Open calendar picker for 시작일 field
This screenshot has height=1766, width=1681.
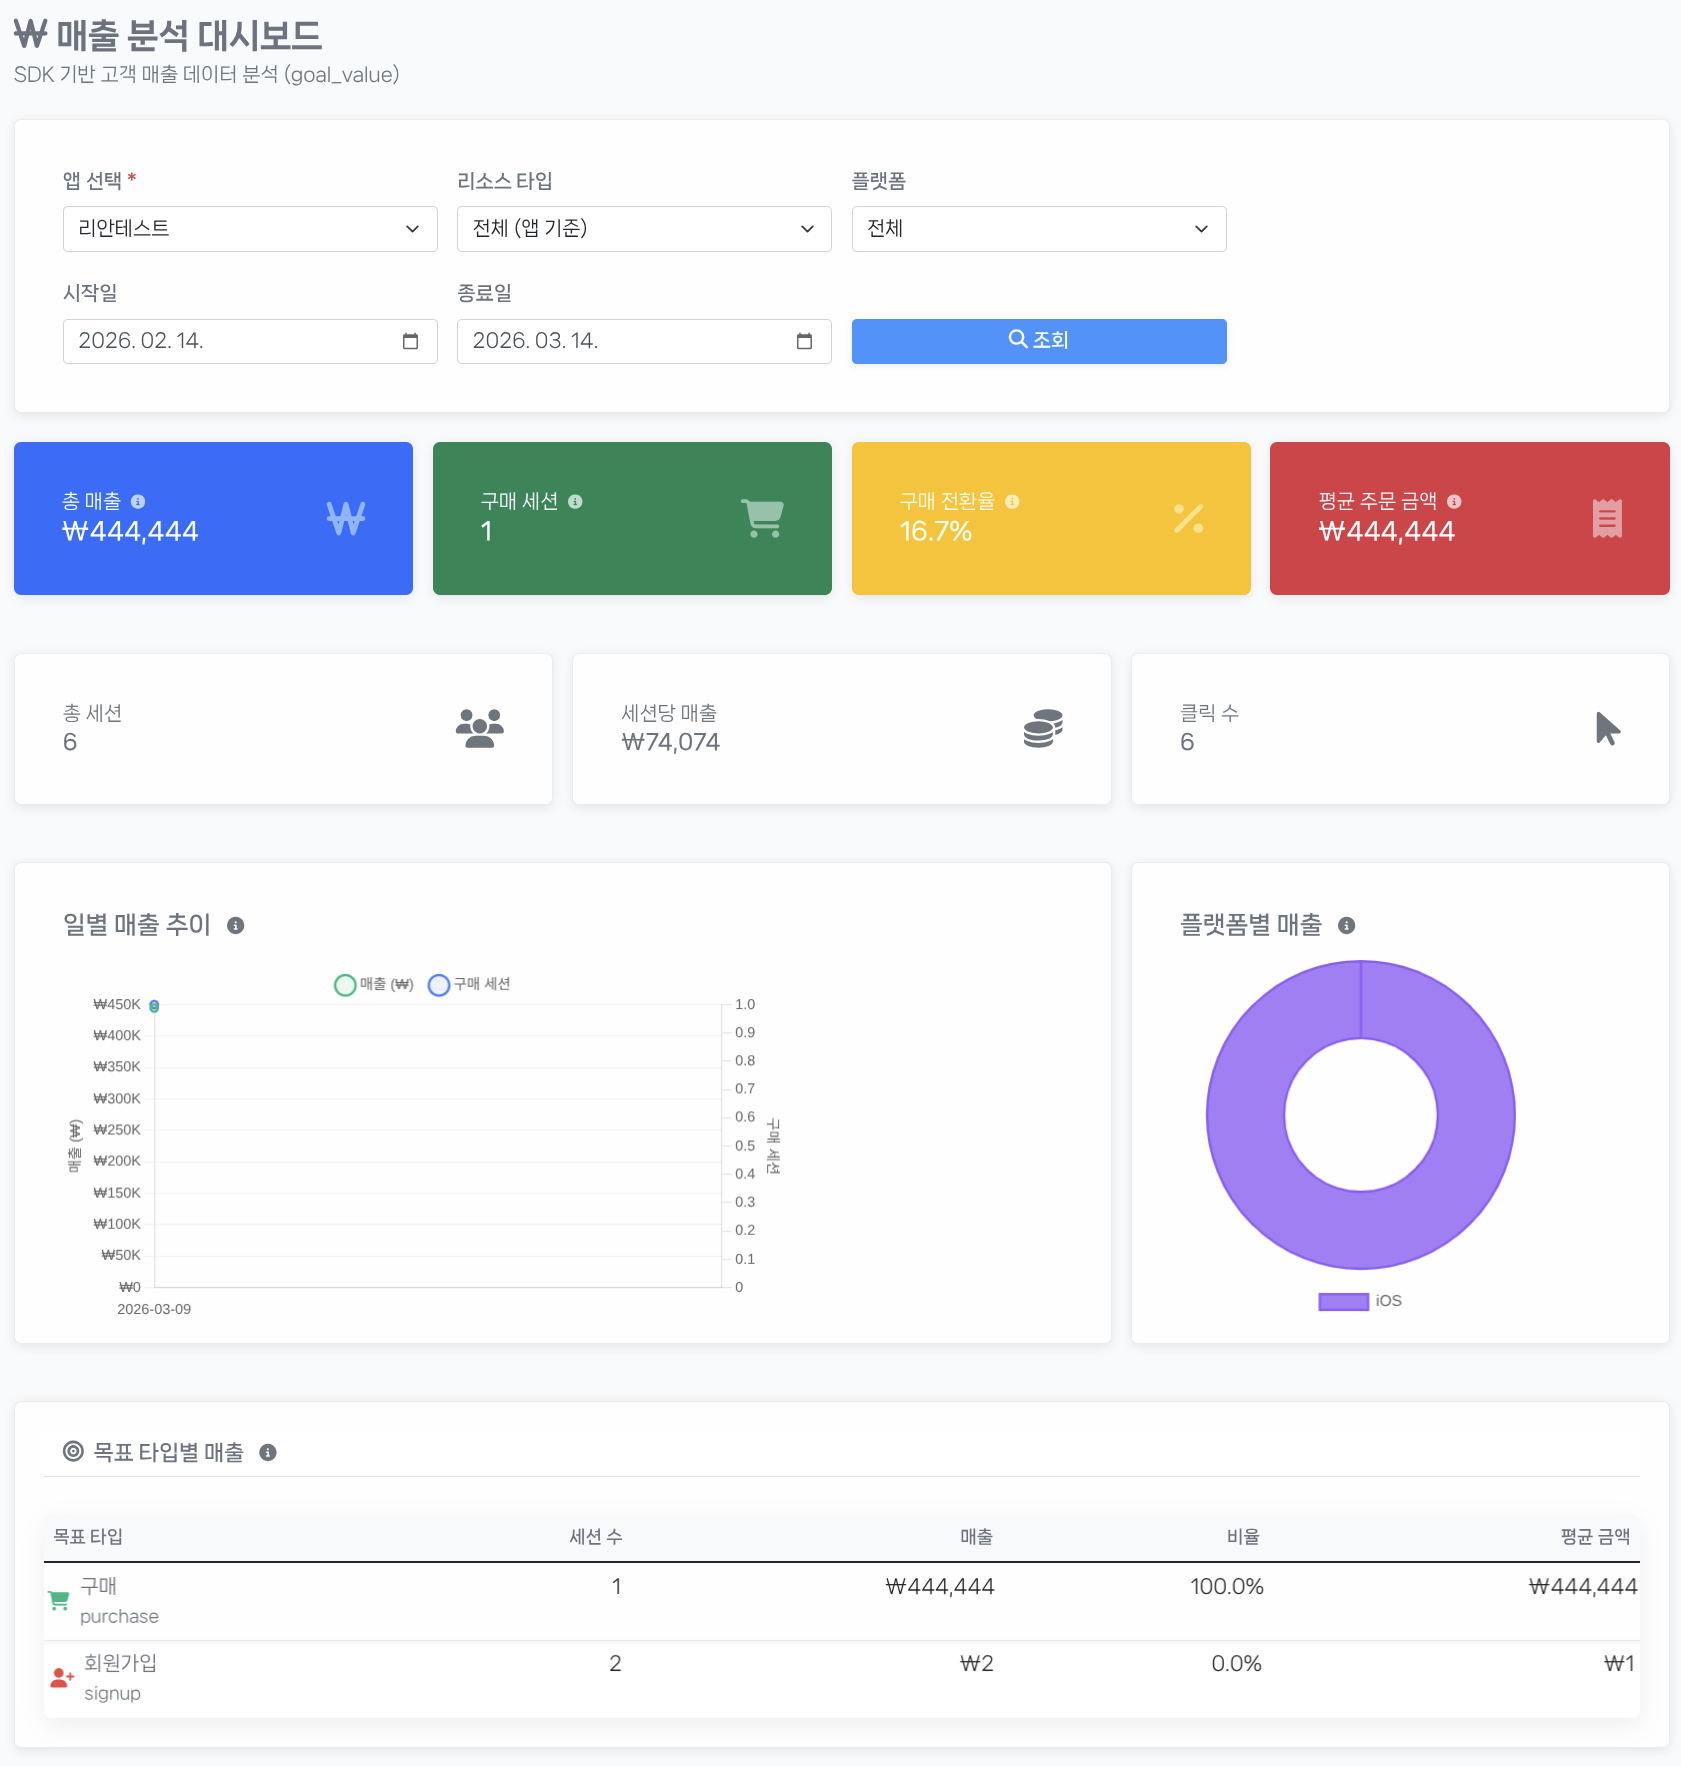click(x=410, y=342)
